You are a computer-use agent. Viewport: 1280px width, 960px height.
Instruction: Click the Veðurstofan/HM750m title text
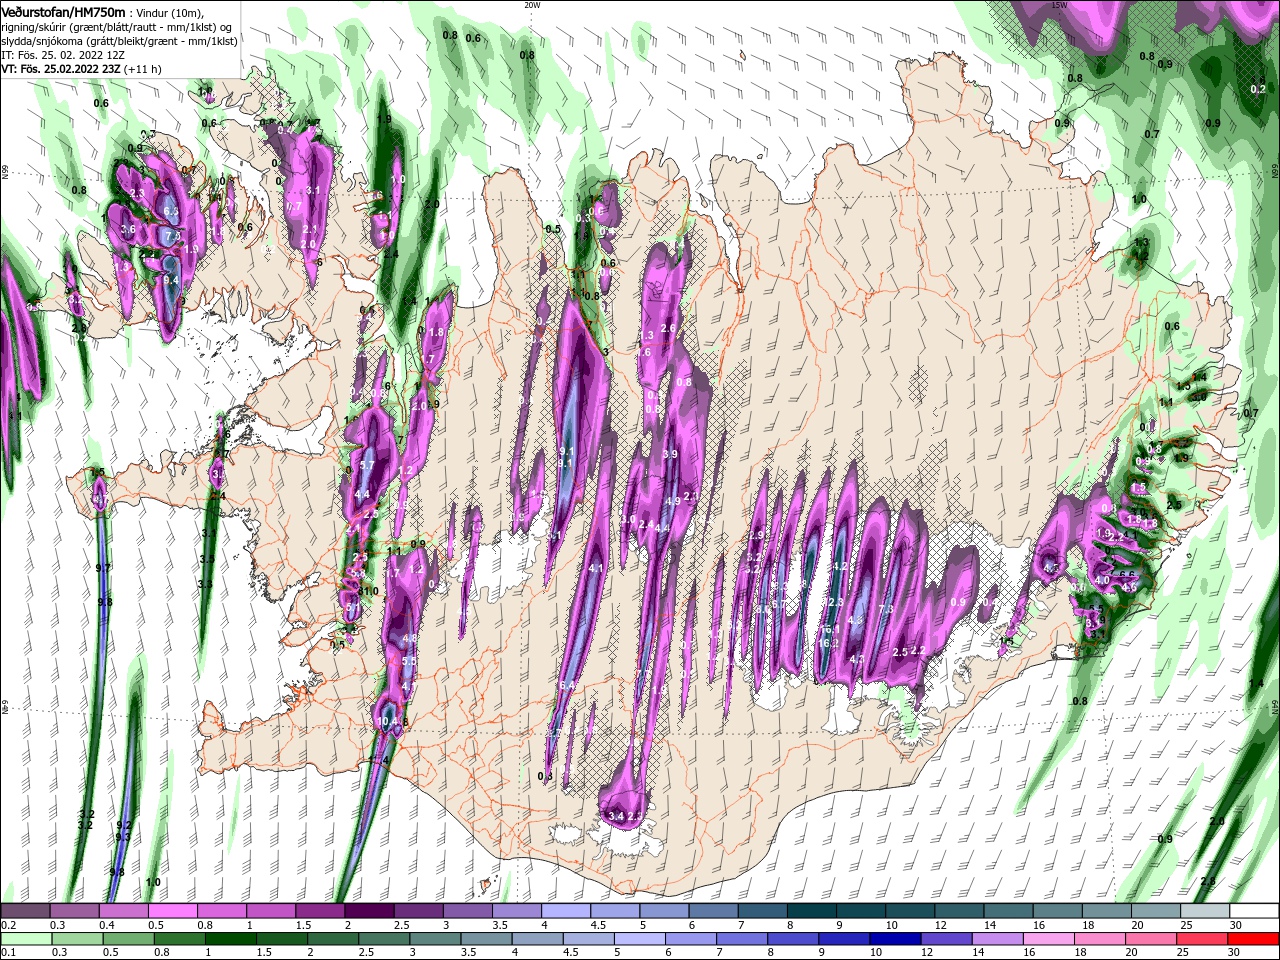point(63,11)
